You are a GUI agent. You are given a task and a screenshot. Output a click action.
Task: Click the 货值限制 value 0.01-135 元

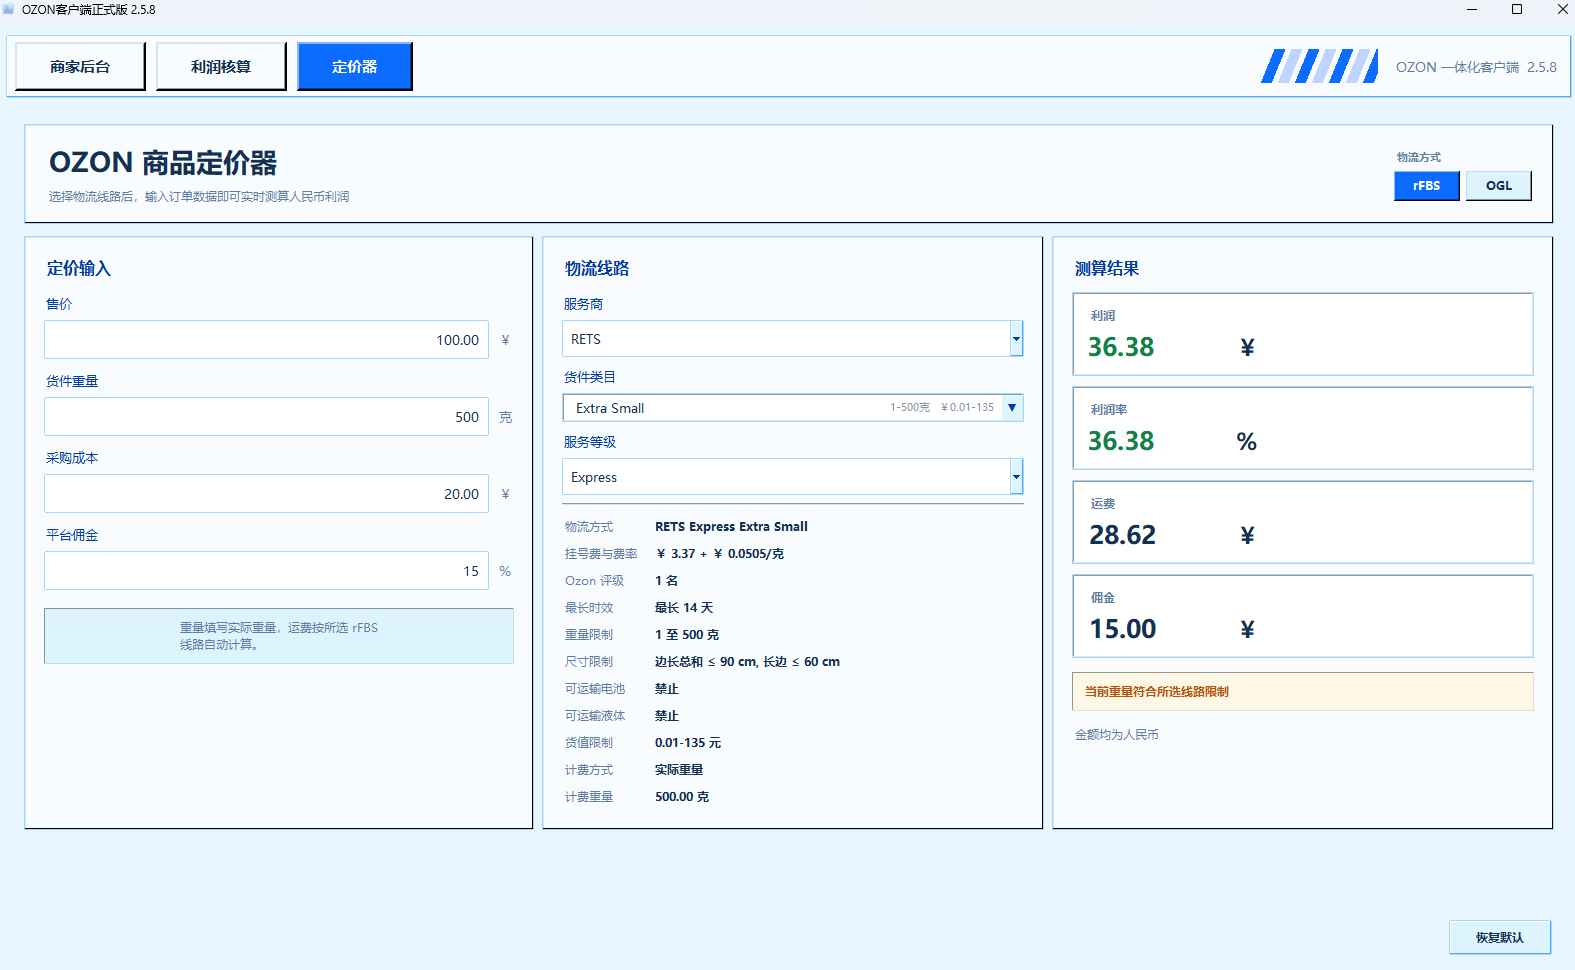click(x=688, y=743)
